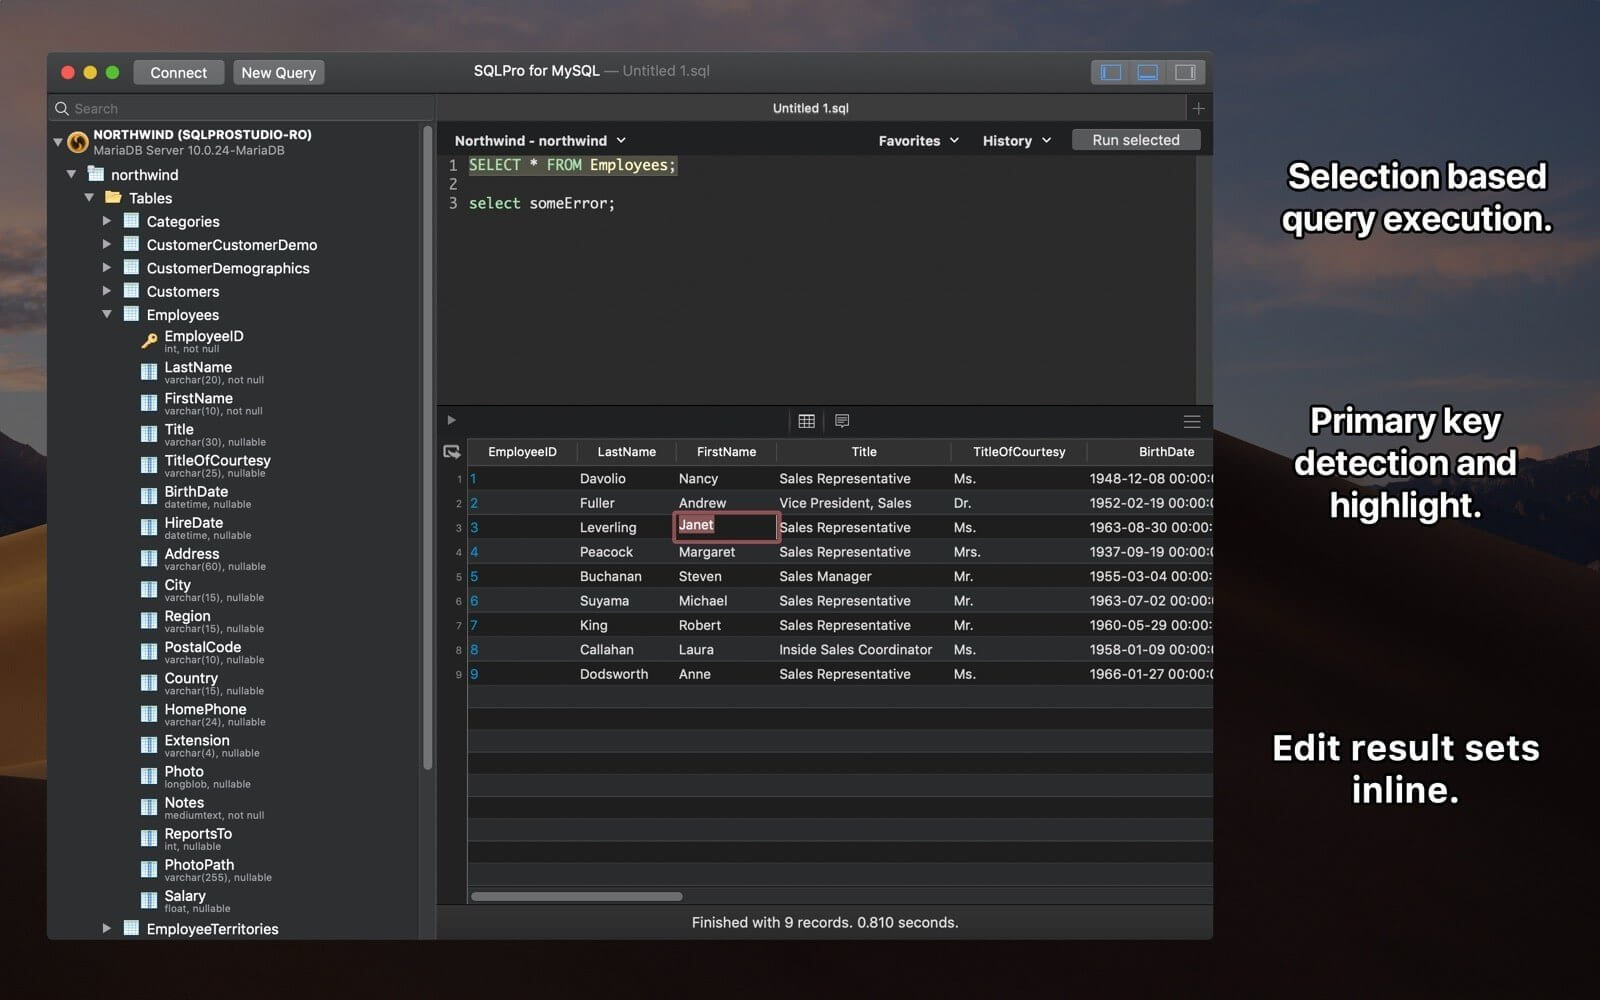Screen dimensions: 1600x1000
Task: Click the Run selected button
Action: click(1136, 139)
